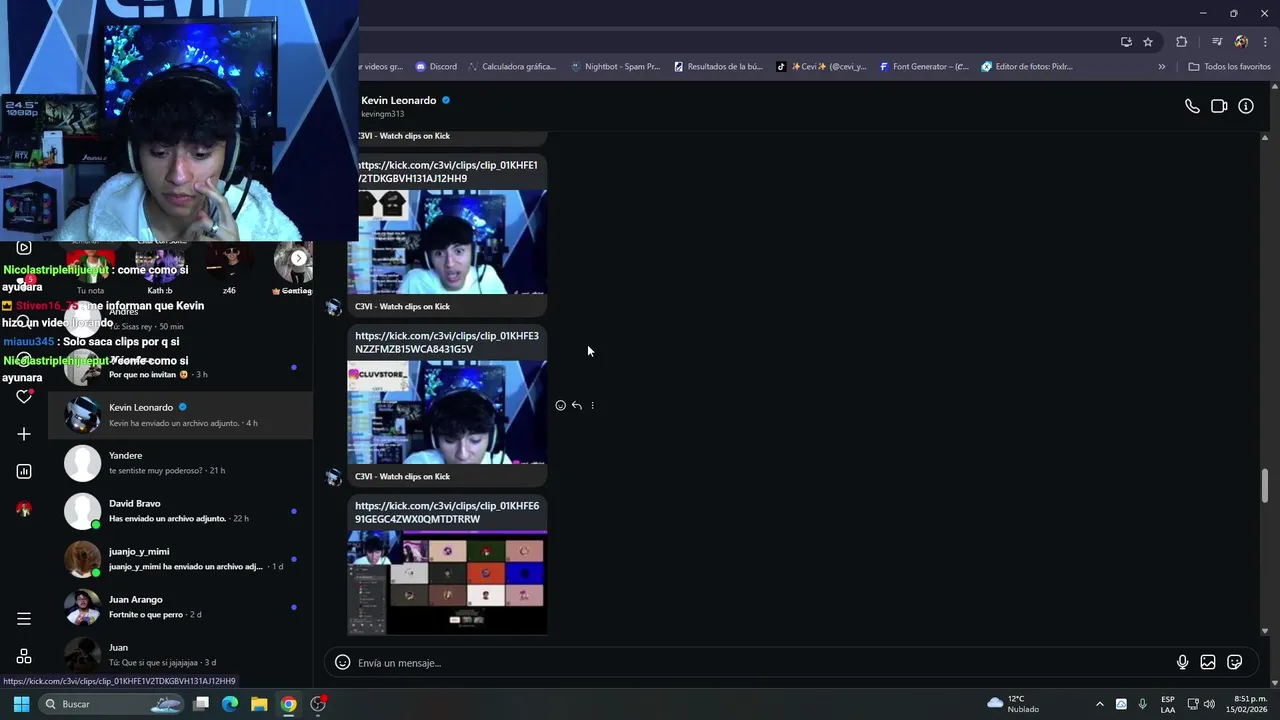
Task: Open Discord bookmark
Action: (436, 67)
